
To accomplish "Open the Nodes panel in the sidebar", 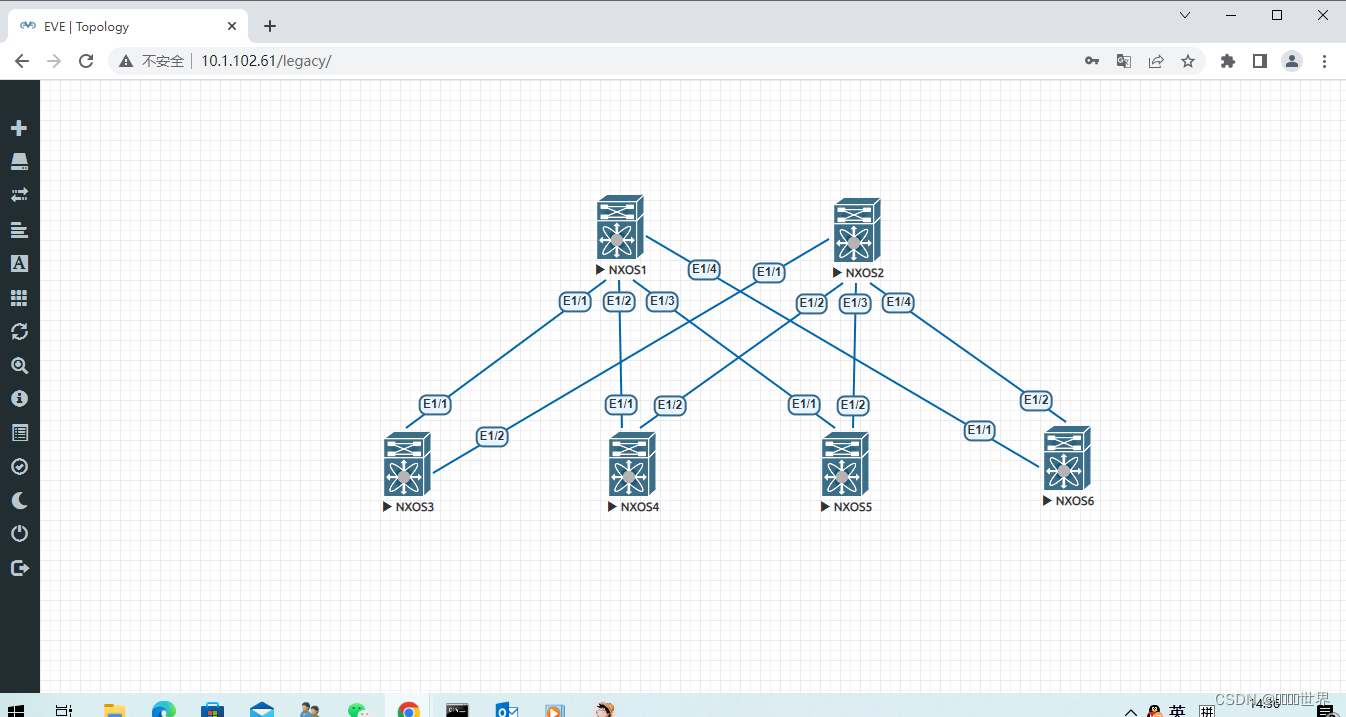I will coord(19,161).
